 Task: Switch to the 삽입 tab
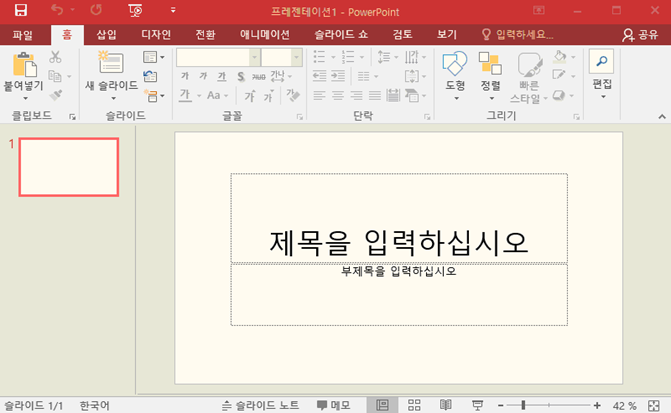(106, 35)
